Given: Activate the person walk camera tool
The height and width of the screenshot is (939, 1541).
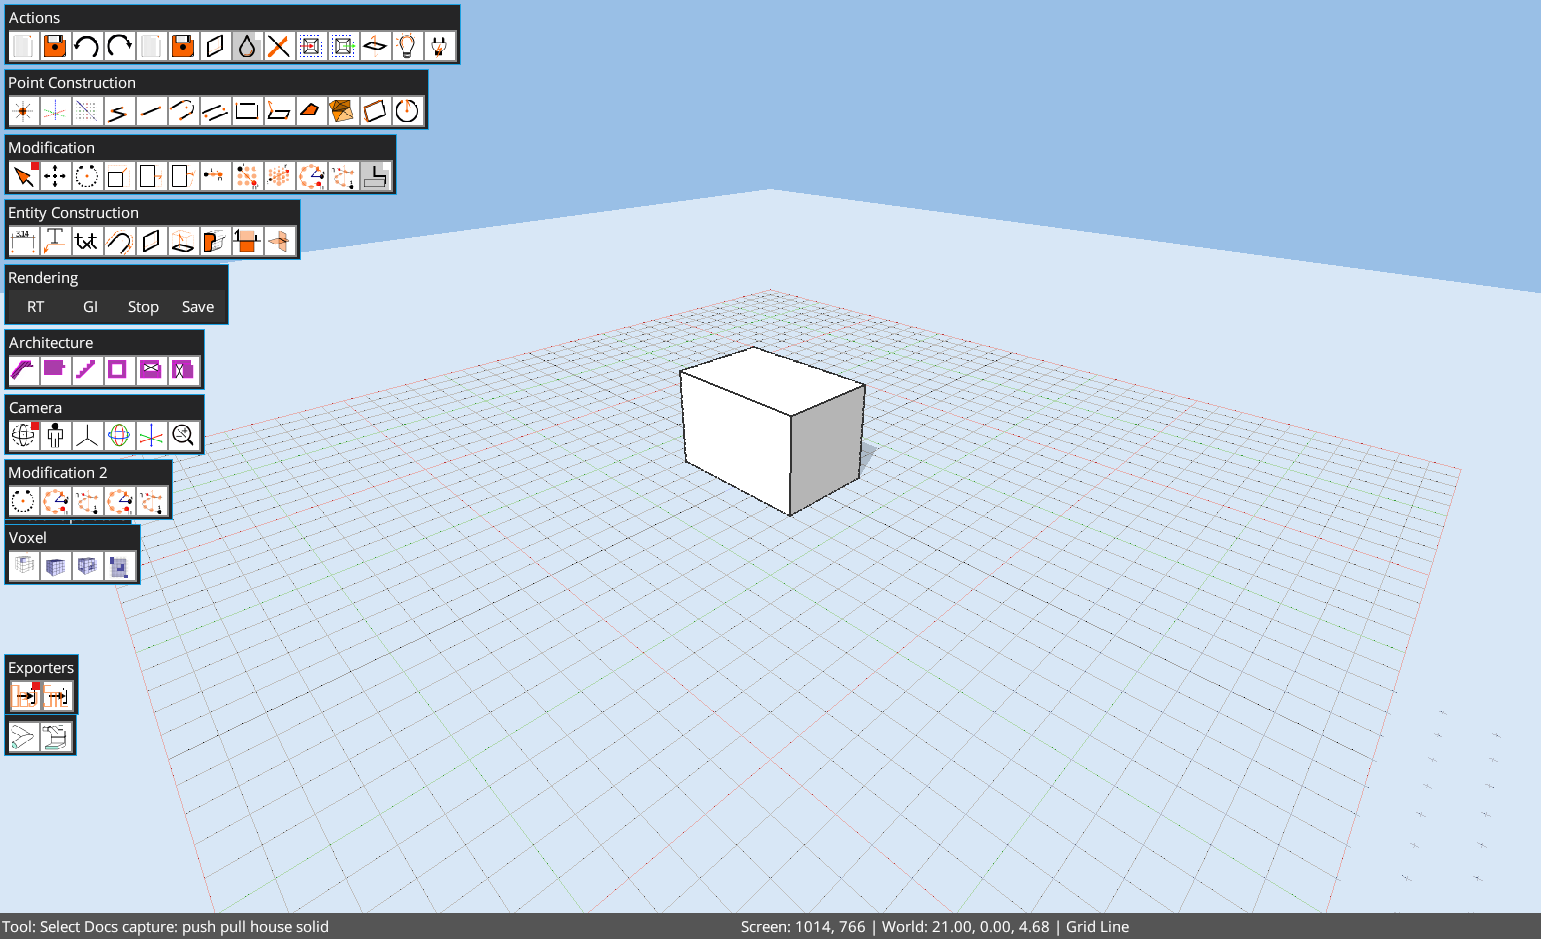Looking at the screenshot, I should tap(55, 436).
